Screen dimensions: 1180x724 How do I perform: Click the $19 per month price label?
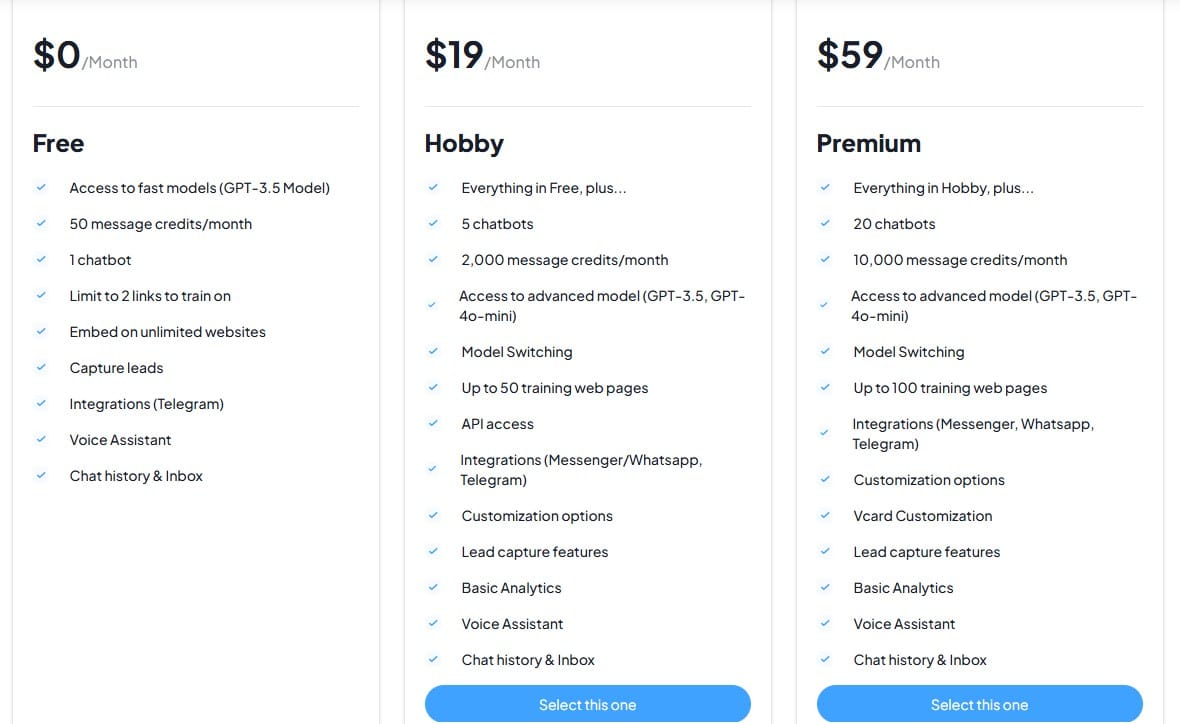click(480, 55)
